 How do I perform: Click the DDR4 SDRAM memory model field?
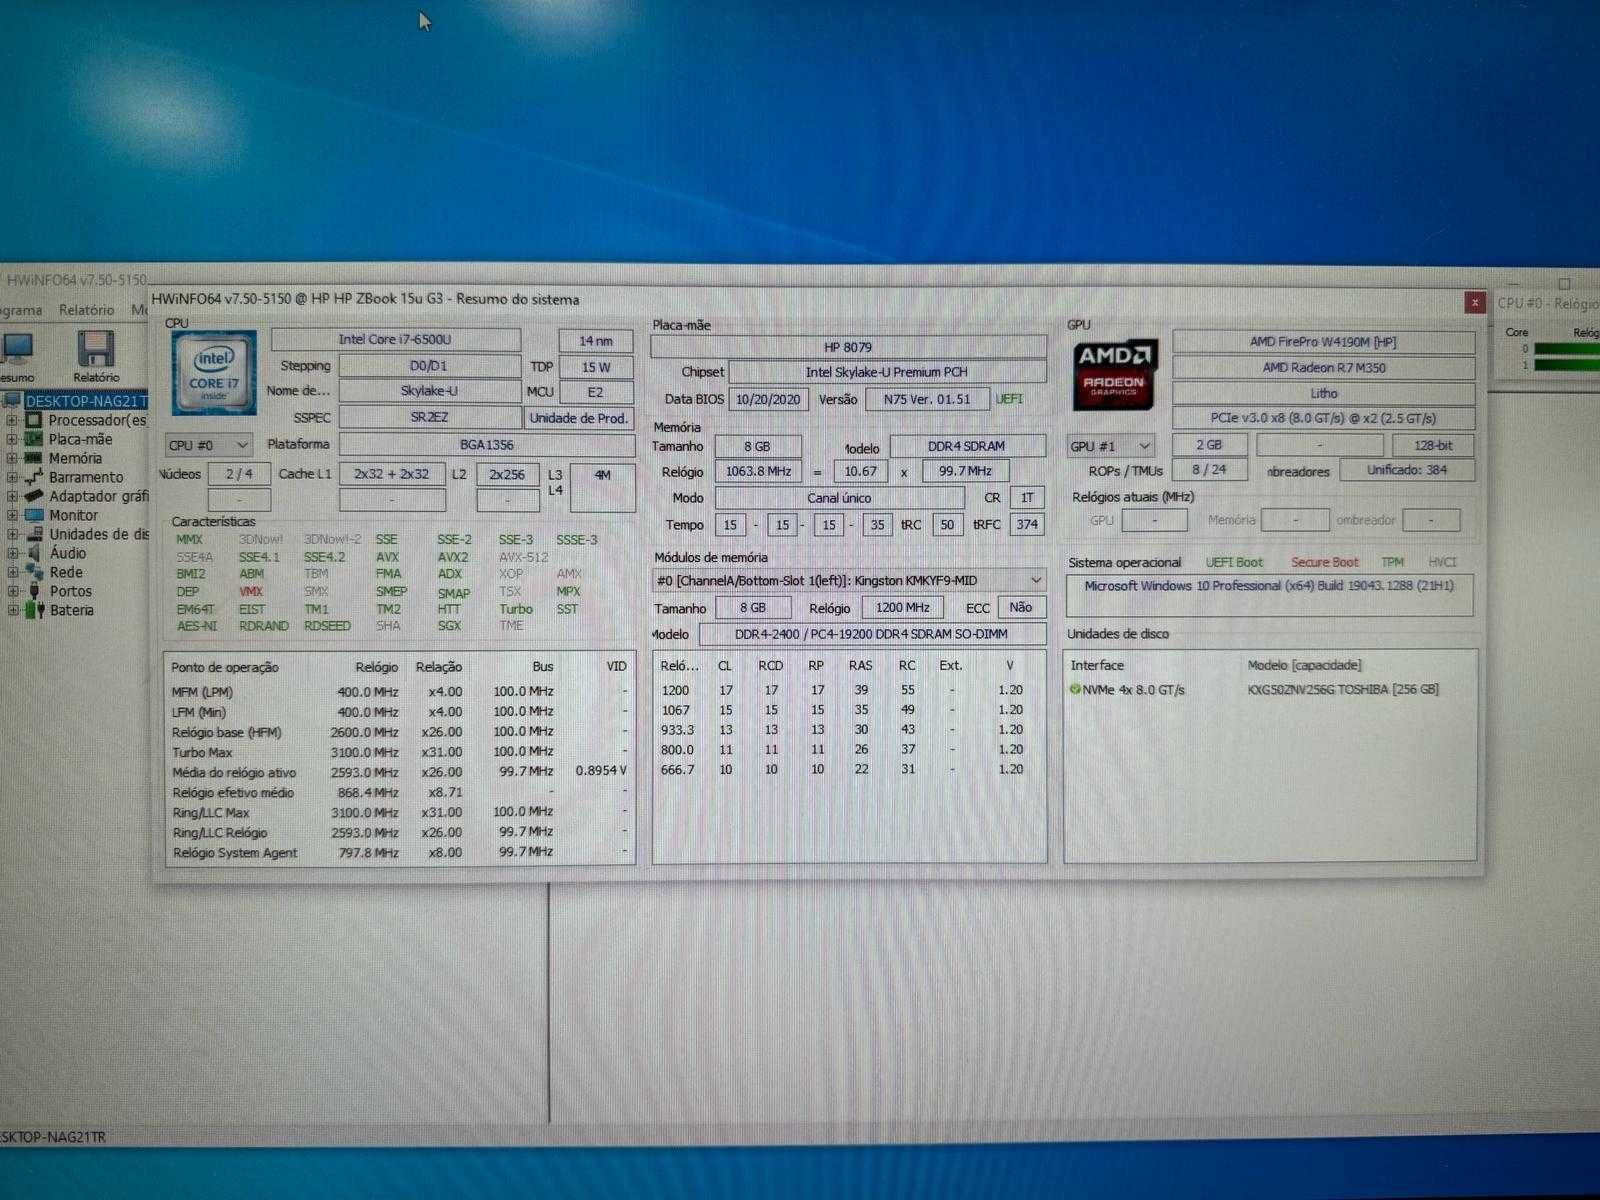[x=967, y=446]
